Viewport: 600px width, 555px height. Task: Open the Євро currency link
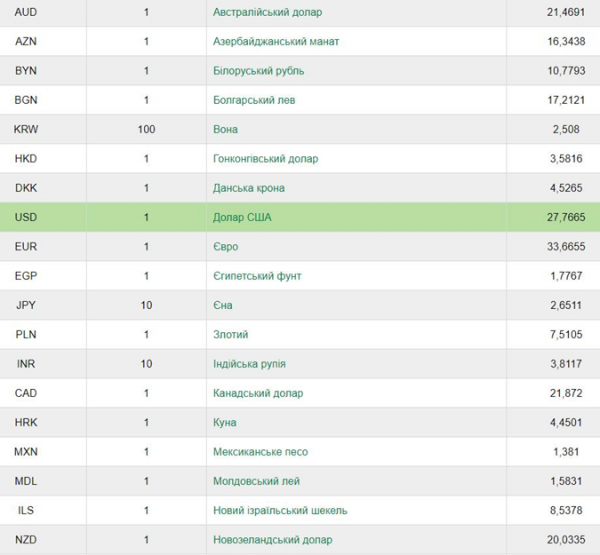[225, 247]
